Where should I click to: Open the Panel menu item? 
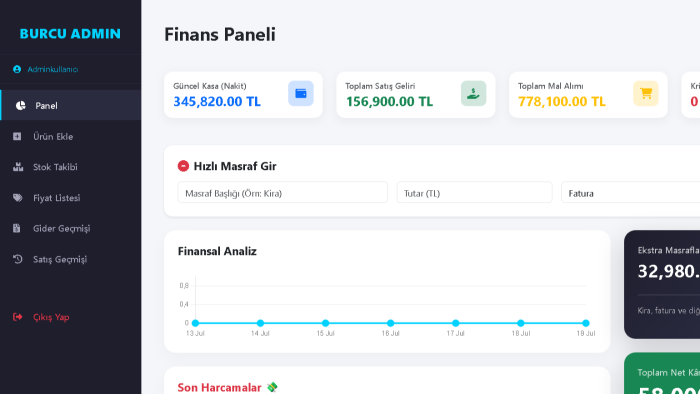click(71, 105)
